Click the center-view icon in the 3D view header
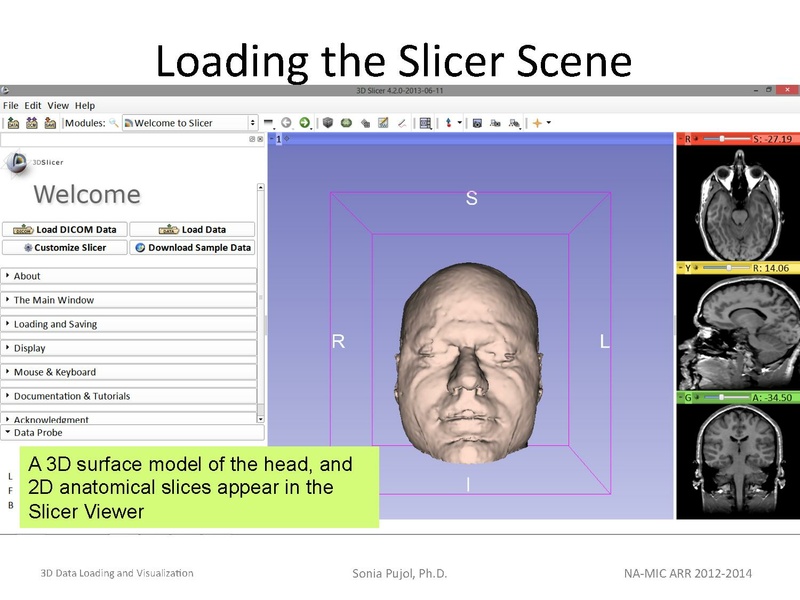This screenshot has width=800, height=600. click(287, 138)
